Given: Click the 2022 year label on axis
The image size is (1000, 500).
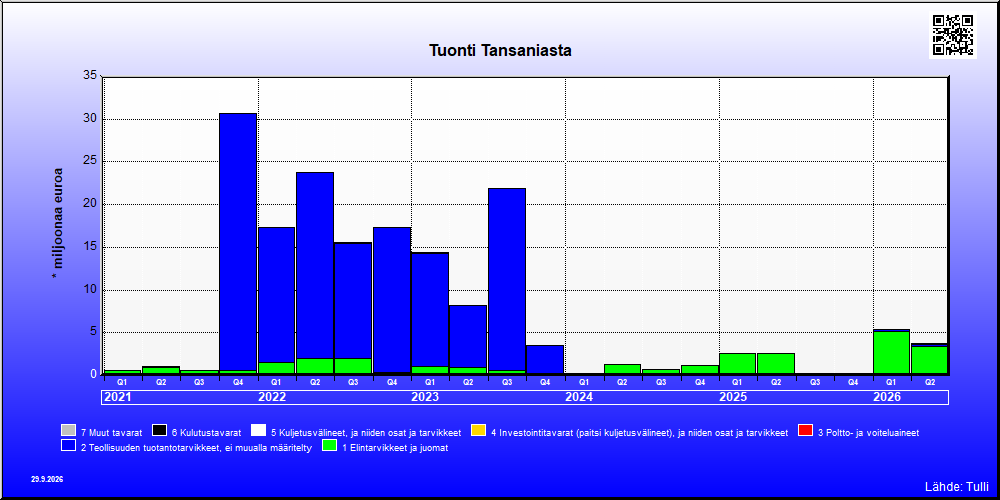Looking at the screenshot, I should (x=272, y=397).
